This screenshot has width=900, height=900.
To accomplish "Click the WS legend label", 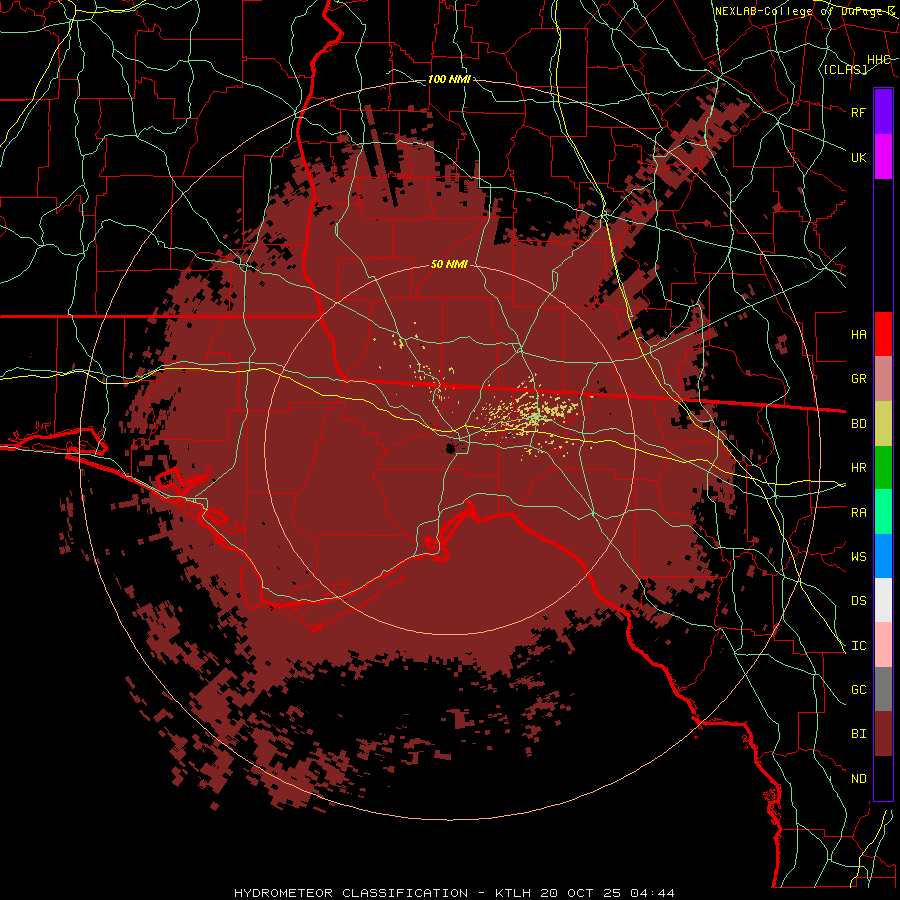I will (859, 557).
